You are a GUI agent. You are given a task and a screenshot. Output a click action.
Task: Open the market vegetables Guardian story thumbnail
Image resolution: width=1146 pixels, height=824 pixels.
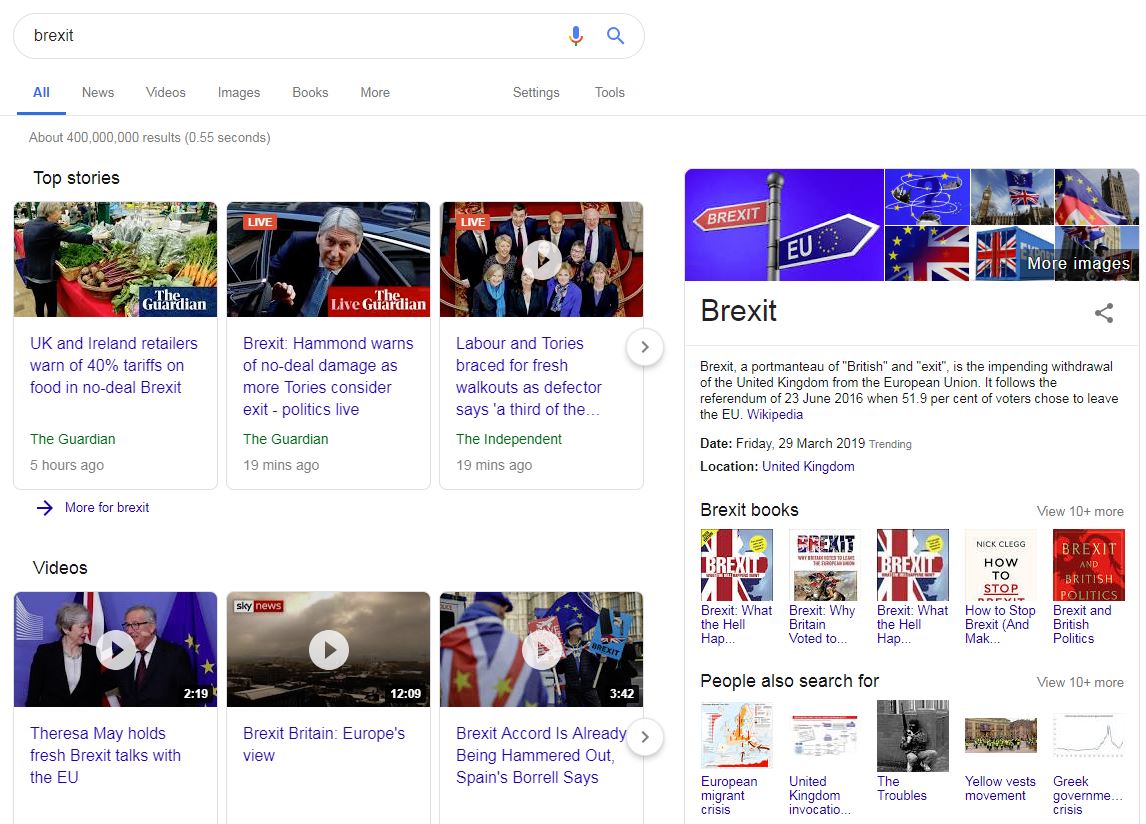coord(115,259)
